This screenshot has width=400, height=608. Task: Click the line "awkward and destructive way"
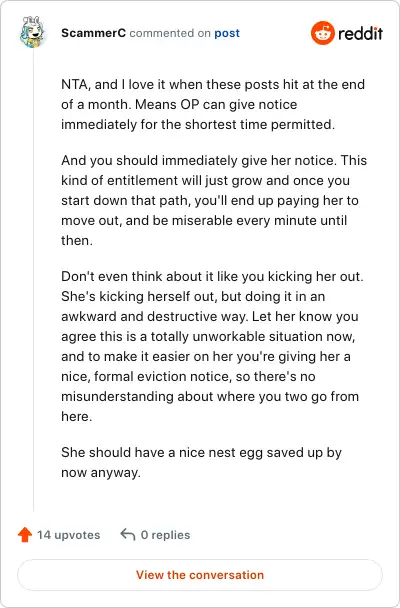click(210, 316)
